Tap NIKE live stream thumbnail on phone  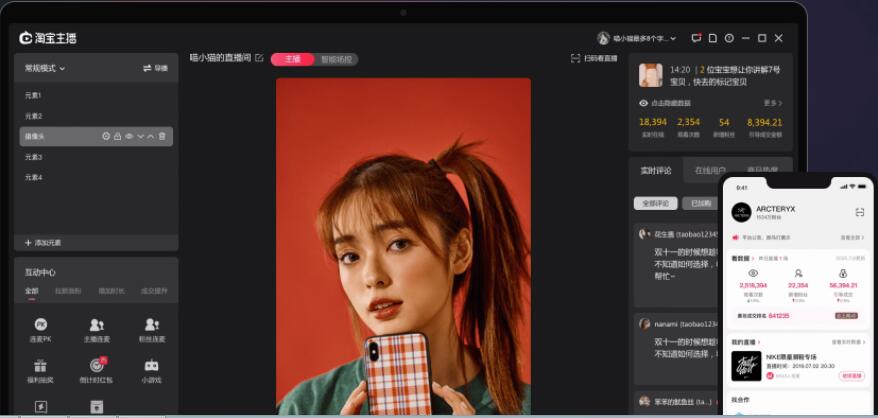[746, 366]
